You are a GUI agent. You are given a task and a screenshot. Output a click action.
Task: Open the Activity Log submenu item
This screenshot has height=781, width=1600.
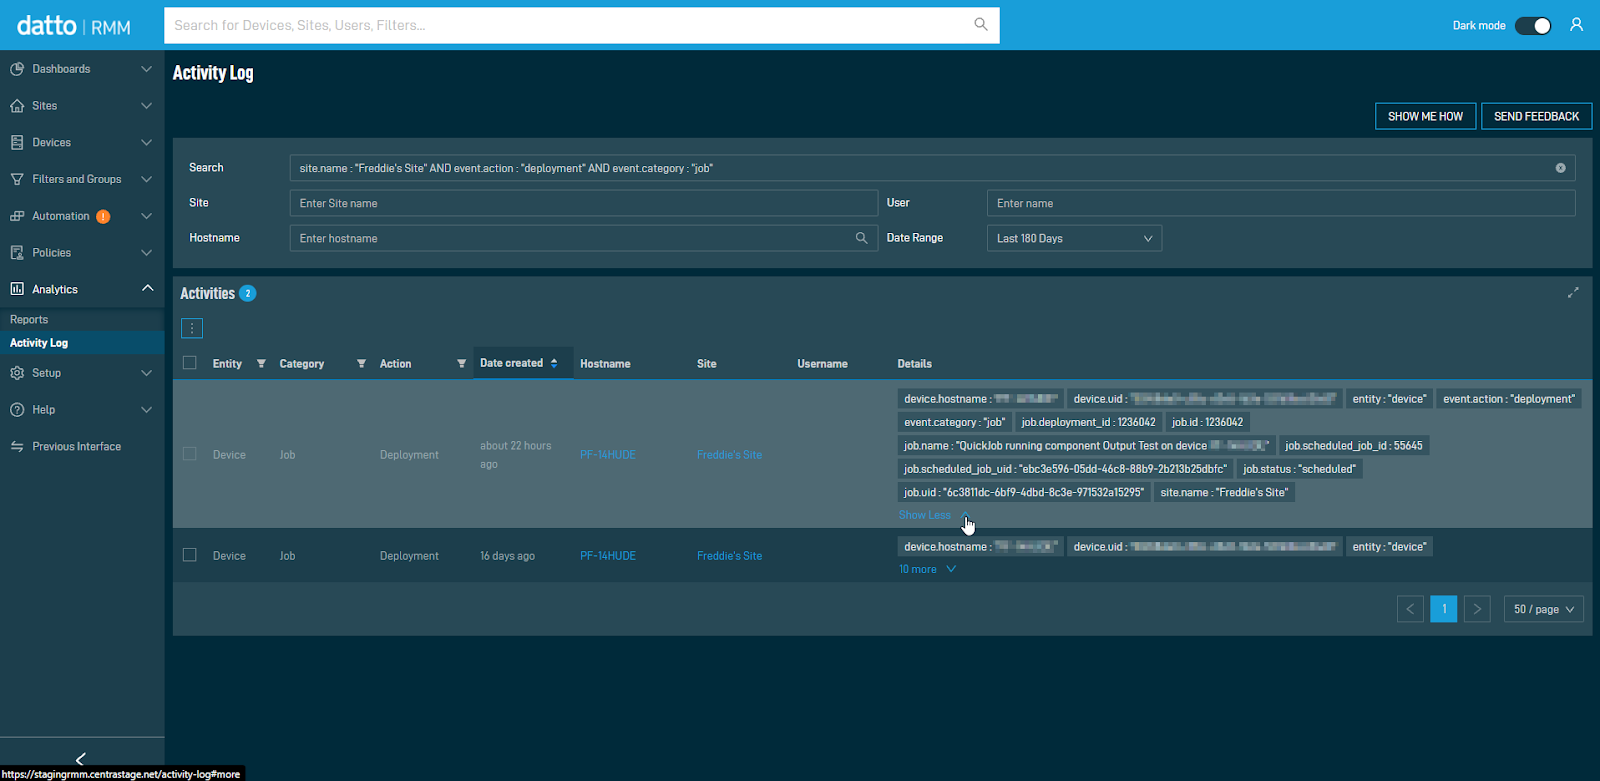click(82, 343)
